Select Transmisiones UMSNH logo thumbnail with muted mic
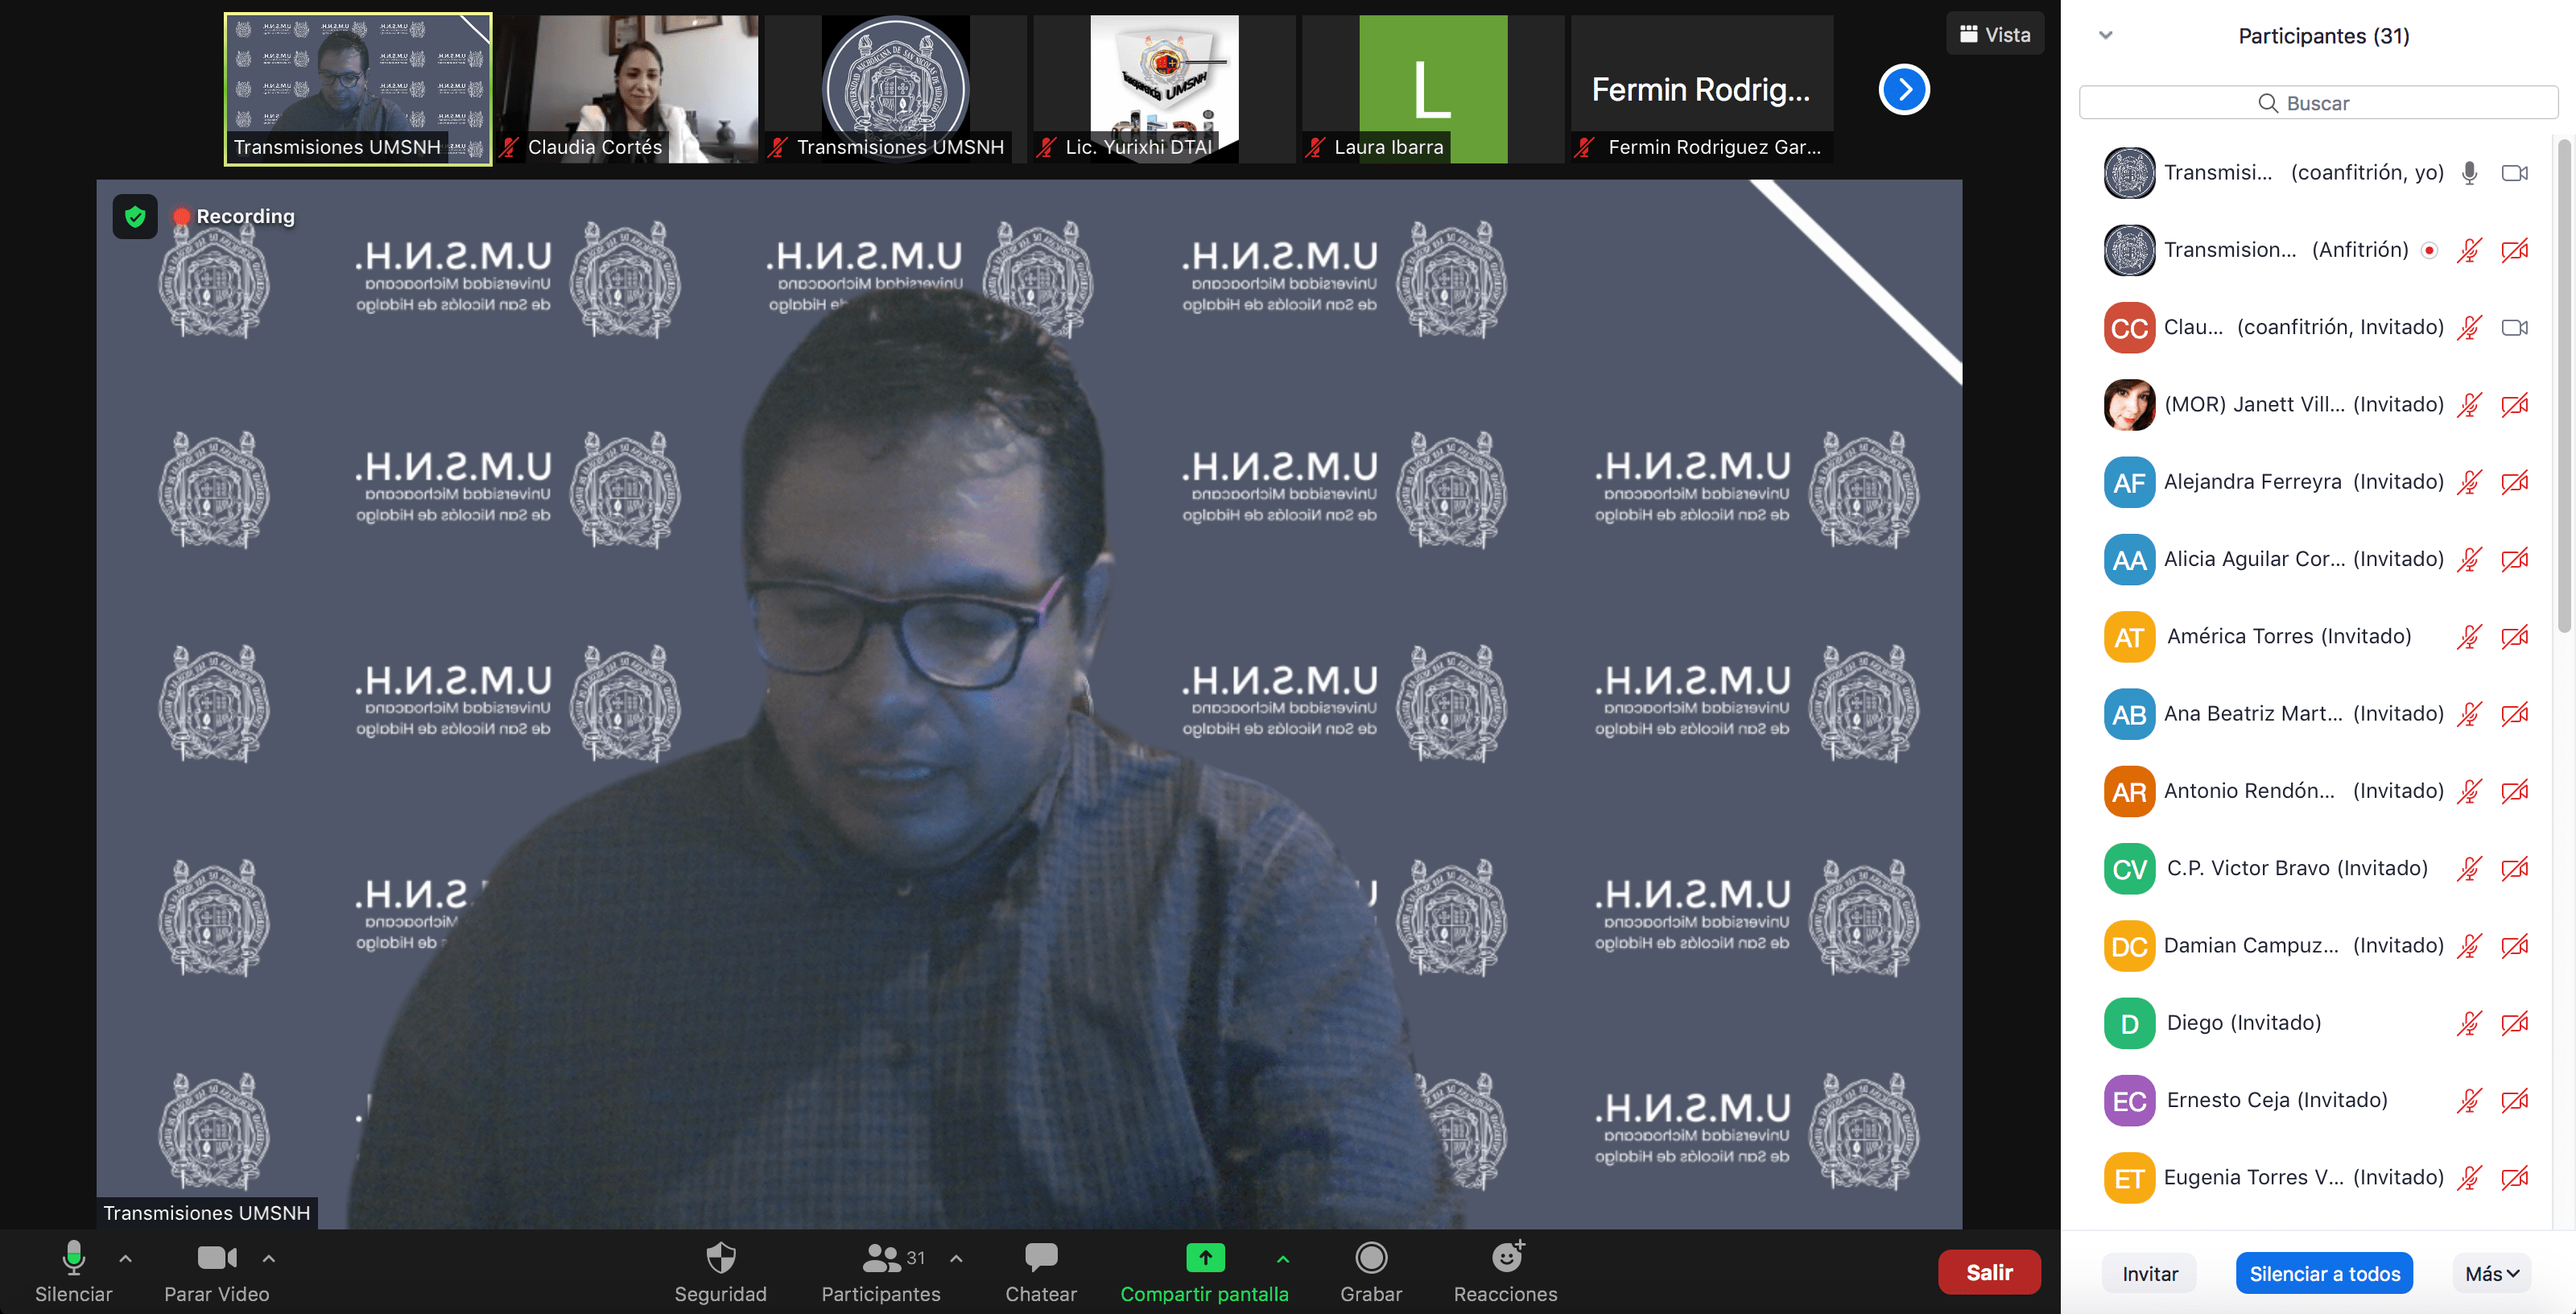Image resolution: width=2576 pixels, height=1314 pixels. [895, 89]
